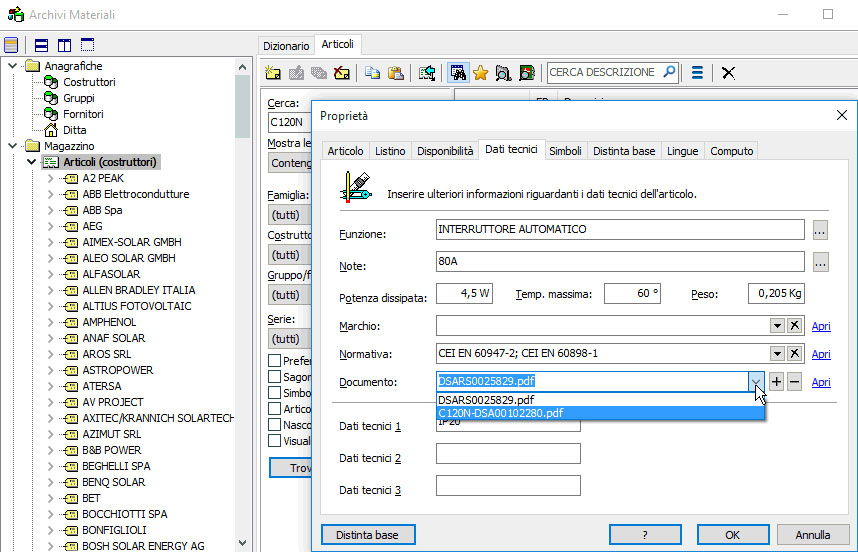Click the paste clipboard icon

(396, 73)
